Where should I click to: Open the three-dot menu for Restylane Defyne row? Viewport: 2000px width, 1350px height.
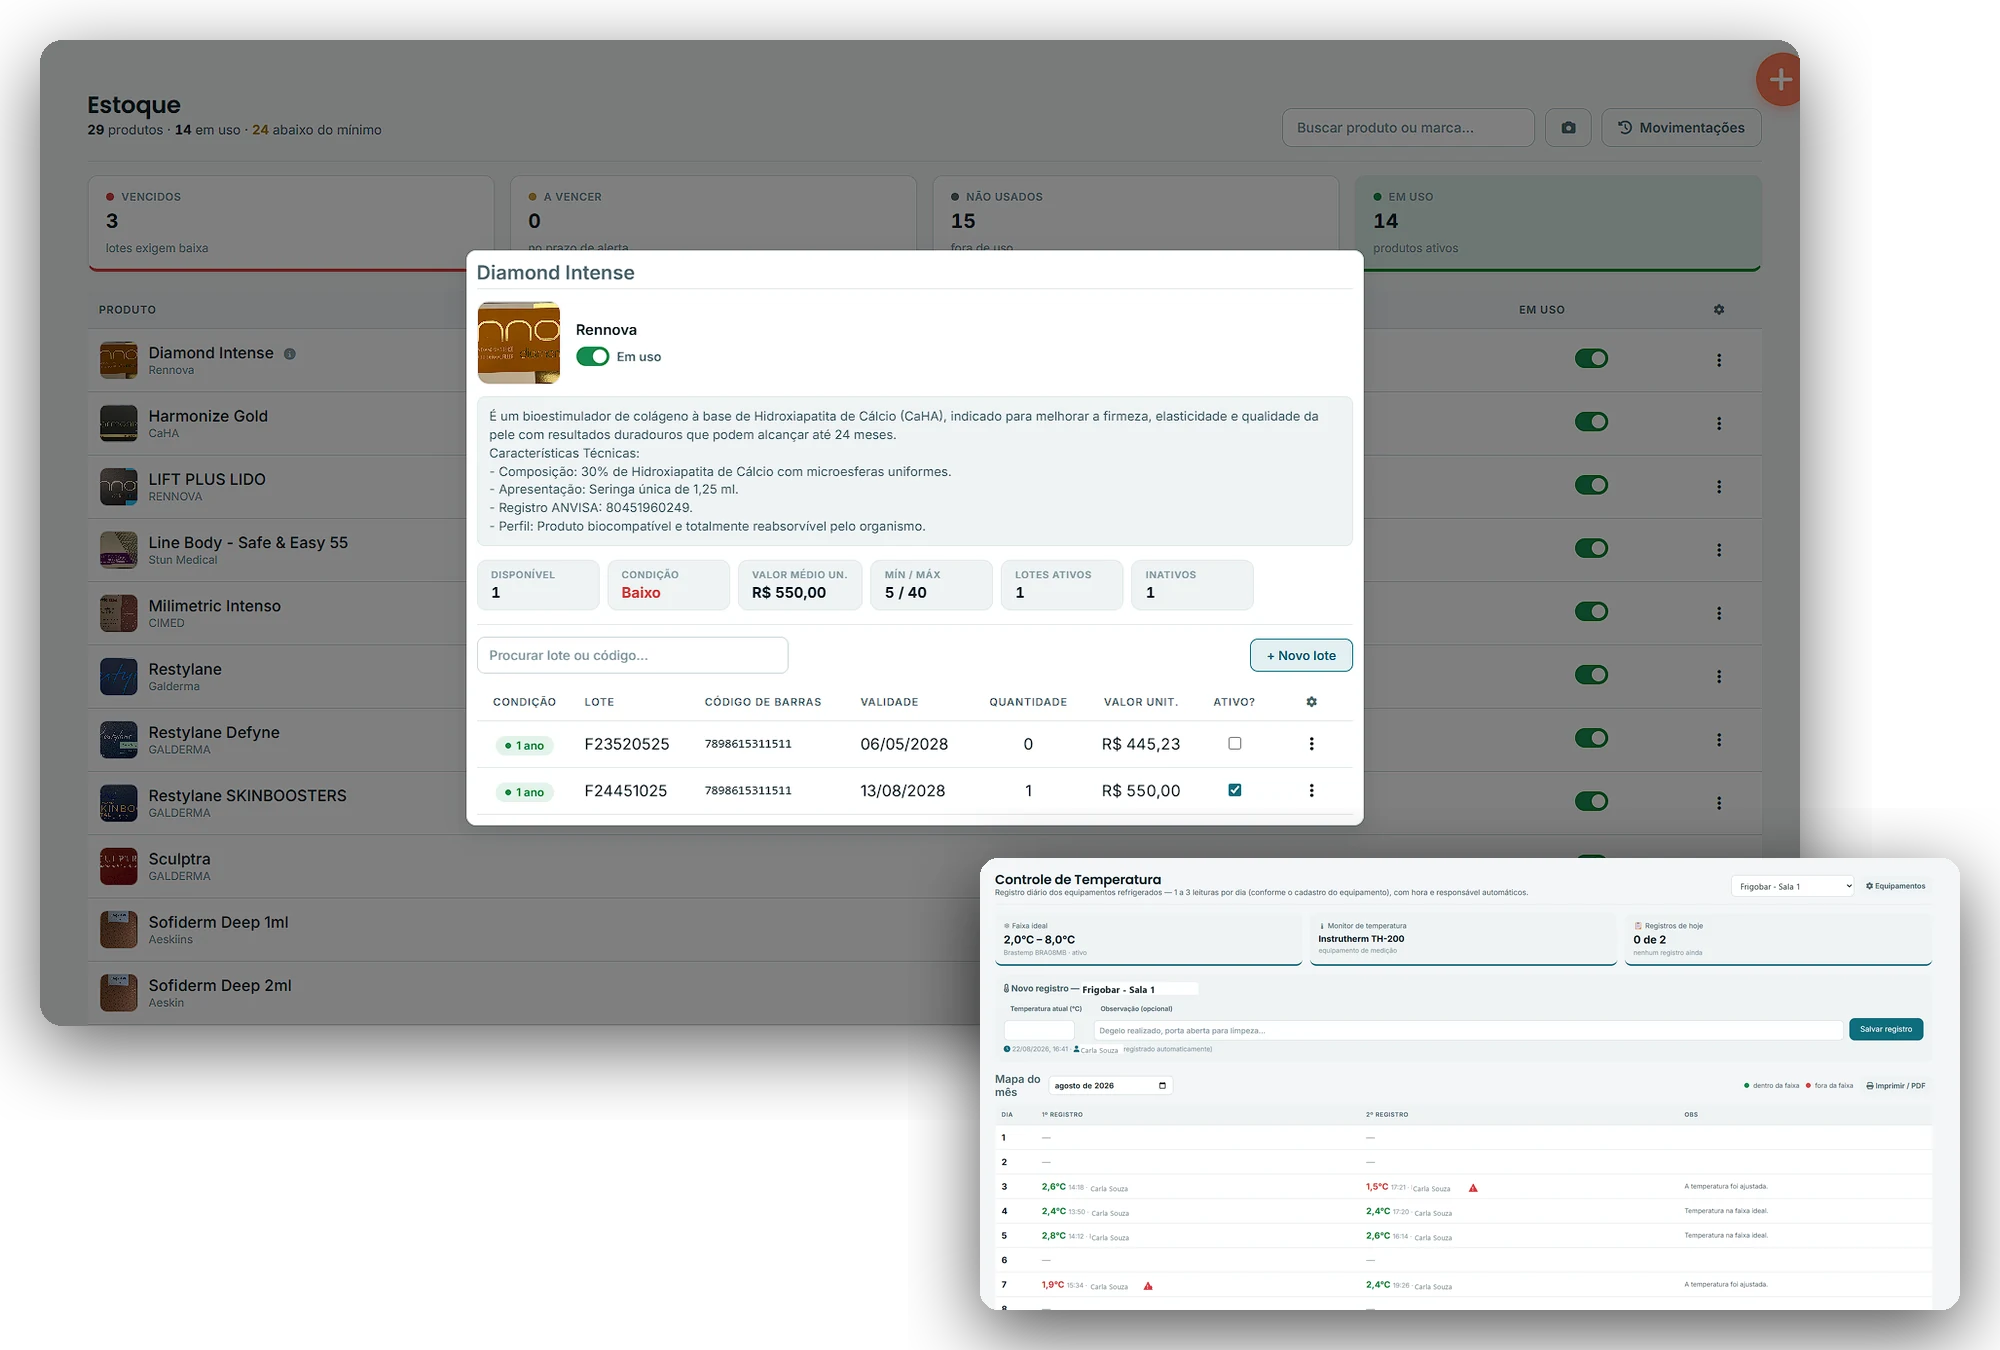[x=1719, y=740]
